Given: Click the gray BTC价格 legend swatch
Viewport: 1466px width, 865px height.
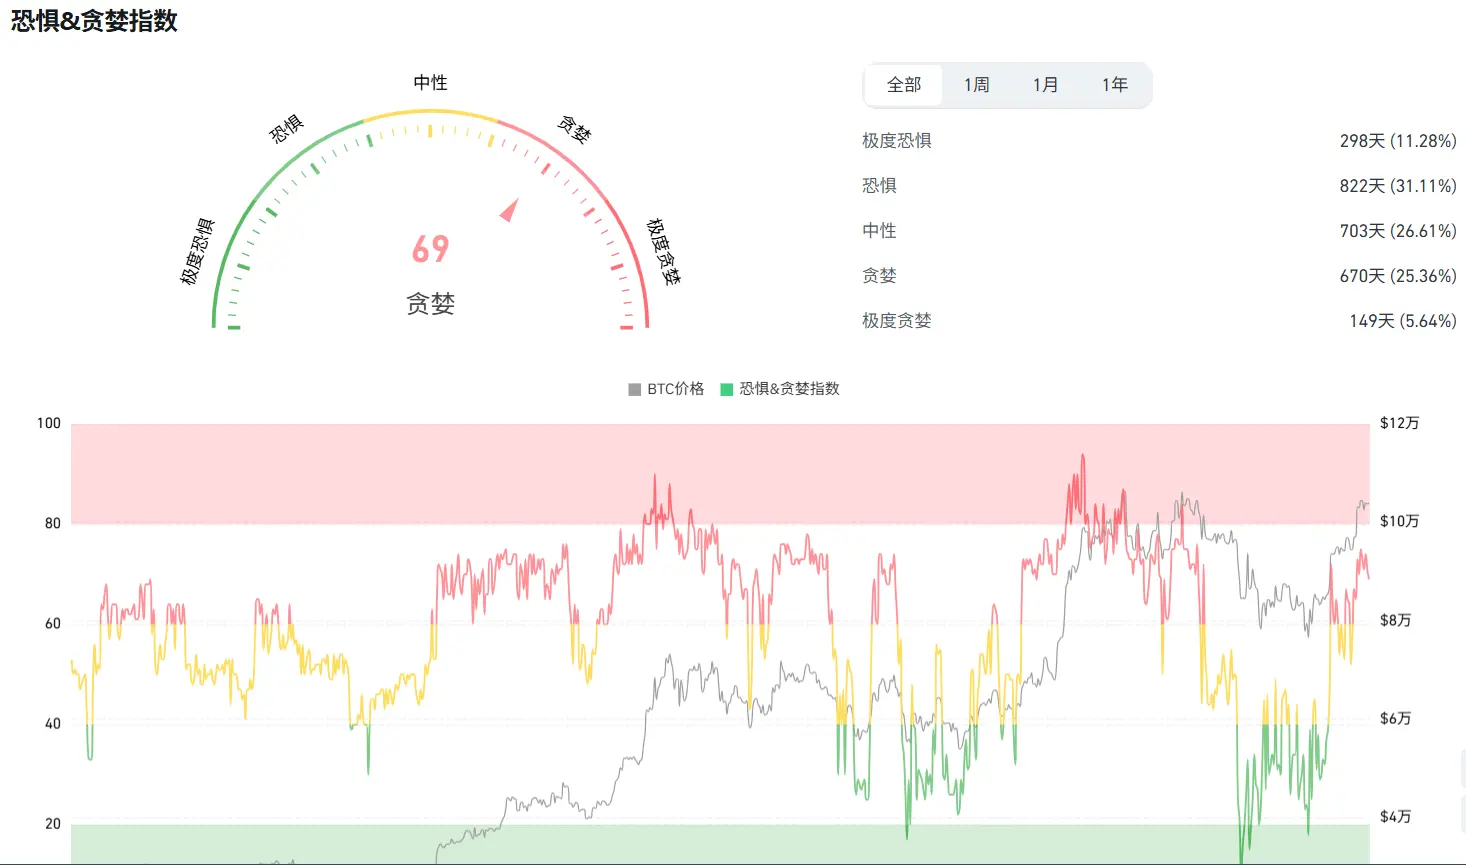Looking at the screenshot, I should click(x=634, y=389).
